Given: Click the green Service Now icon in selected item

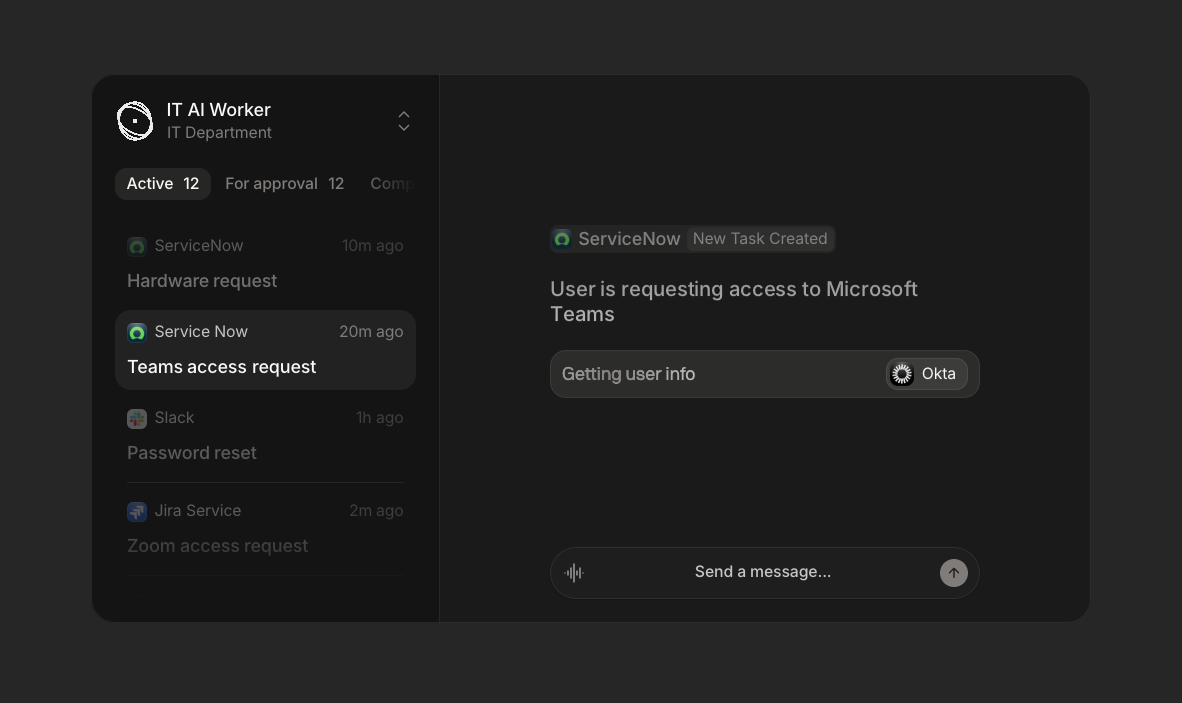Looking at the screenshot, I should click(136, 332).
